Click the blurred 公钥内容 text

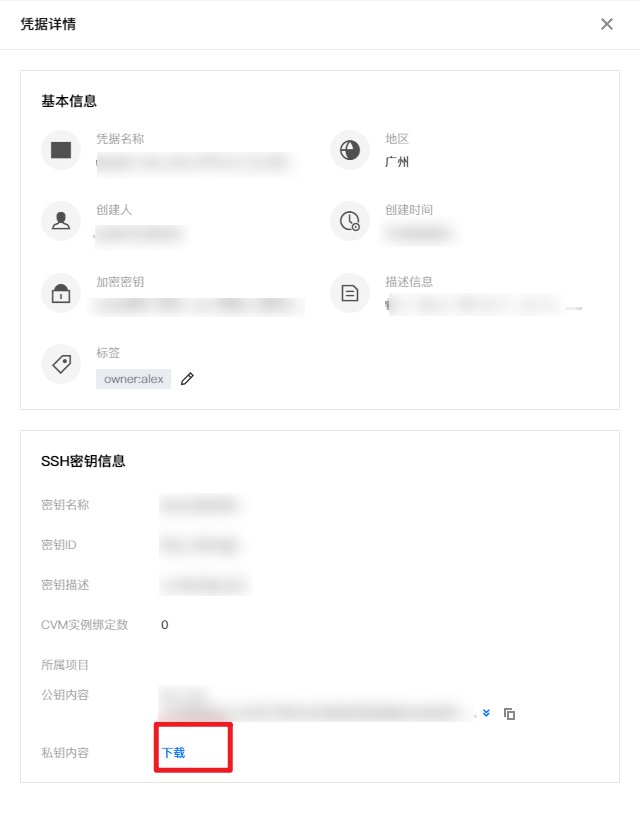click(x=315, y=704)
